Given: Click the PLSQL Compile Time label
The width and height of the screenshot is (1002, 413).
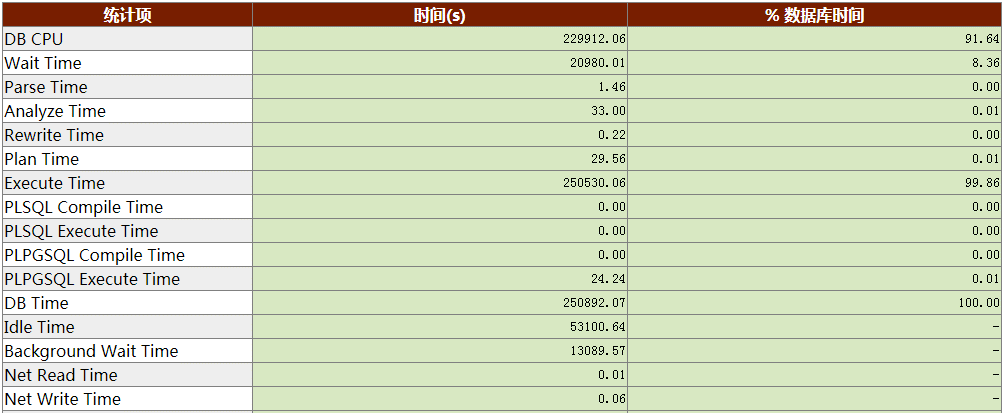Looking at the screenshot, I should click(83, 207).
